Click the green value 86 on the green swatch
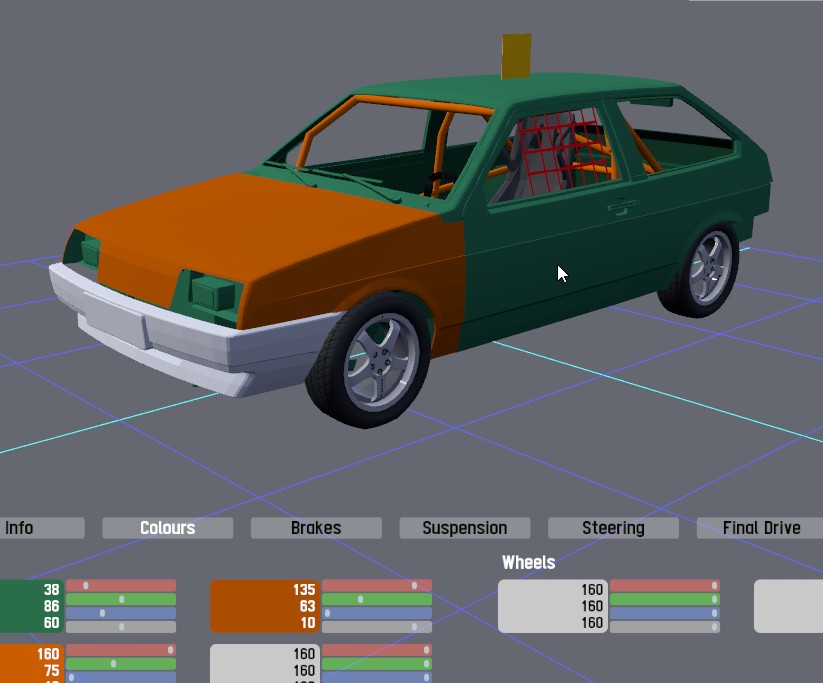The height and width of the screenshot is (683, 823). pyautogui.click(x=51, y=606)
